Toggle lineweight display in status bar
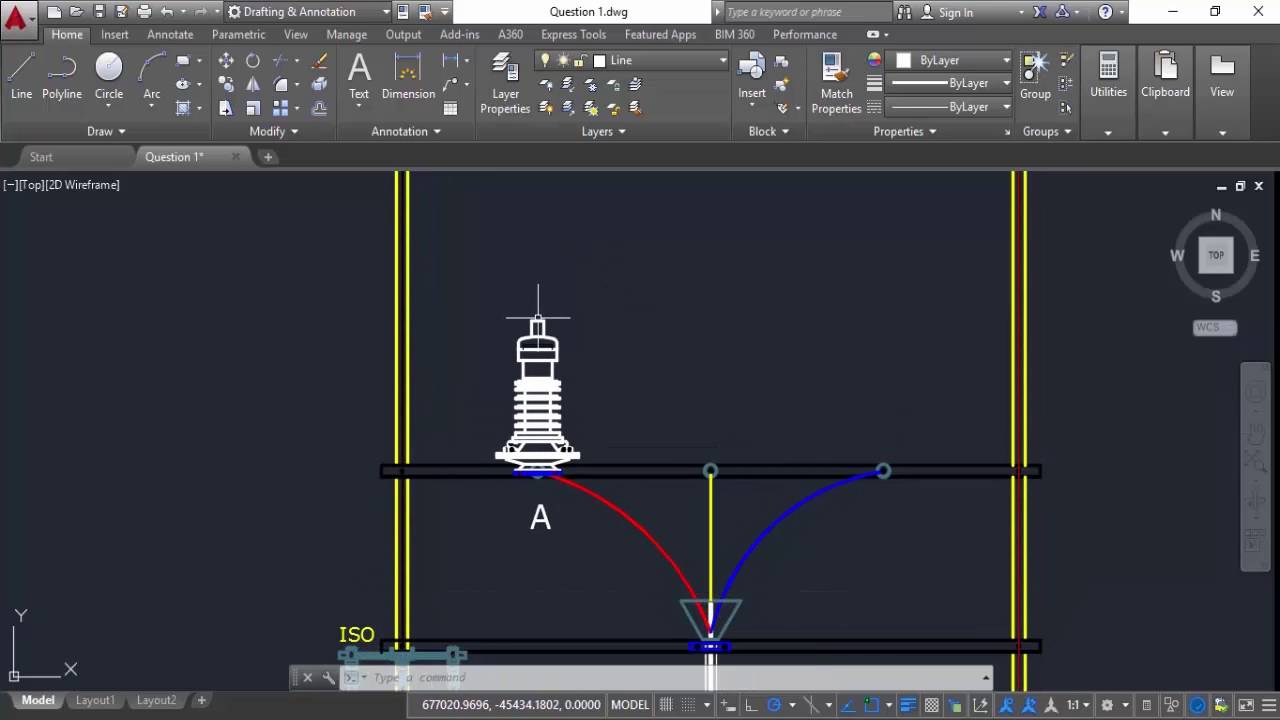This screenshot has height=720, width=1280. [x=908, y=705]
